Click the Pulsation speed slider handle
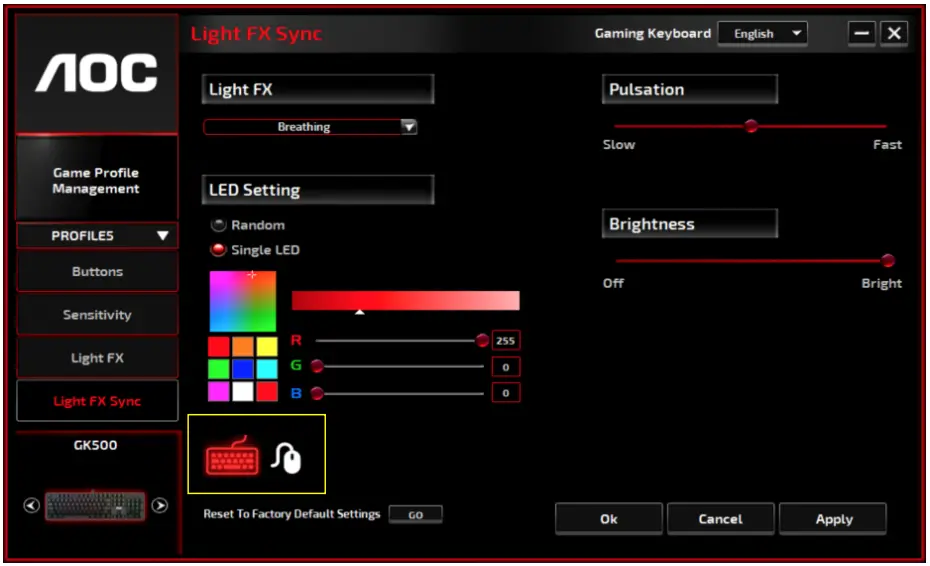The width and height of the screenshot is (930, 566). pyautogui.click(x=751, y=126)
